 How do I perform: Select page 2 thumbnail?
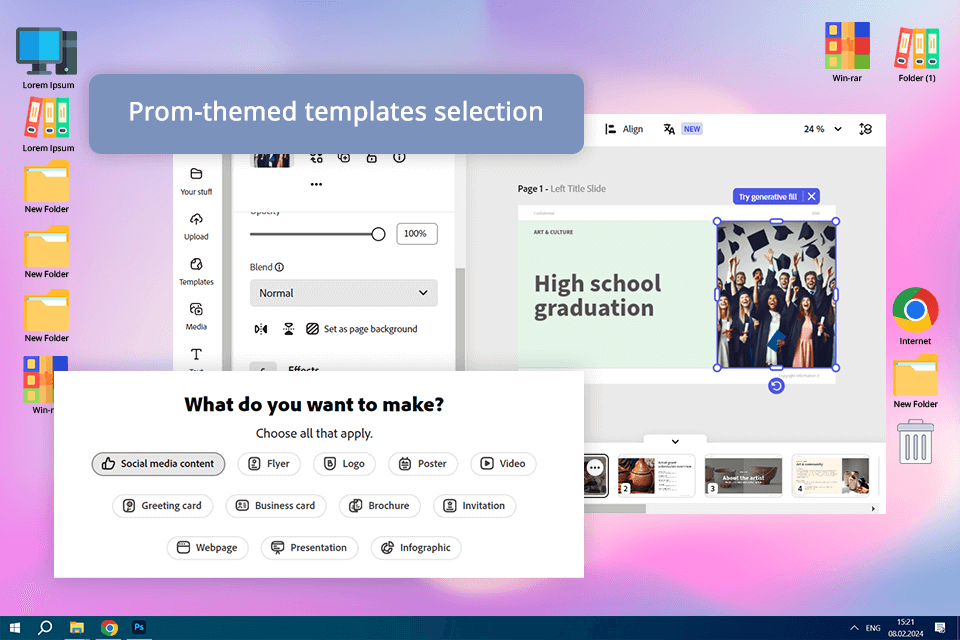[656, 475]
